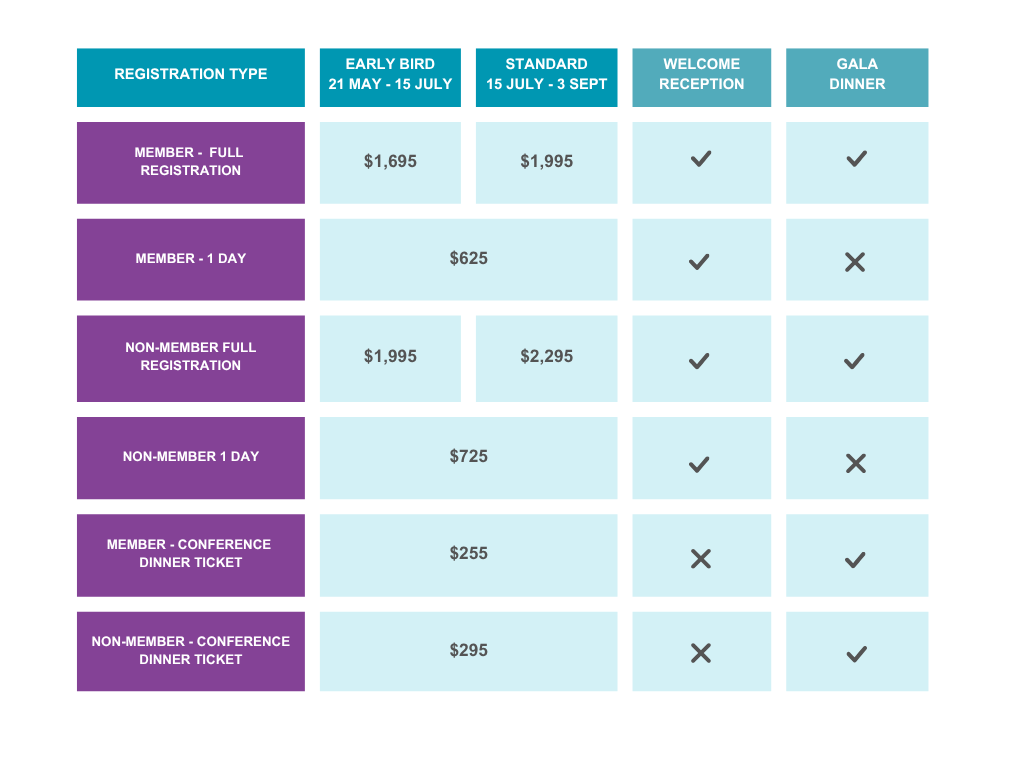This screenshot has width=1024, height=768.
Task: Click the $295 dinner ticket price
Action: click(468, 650)
